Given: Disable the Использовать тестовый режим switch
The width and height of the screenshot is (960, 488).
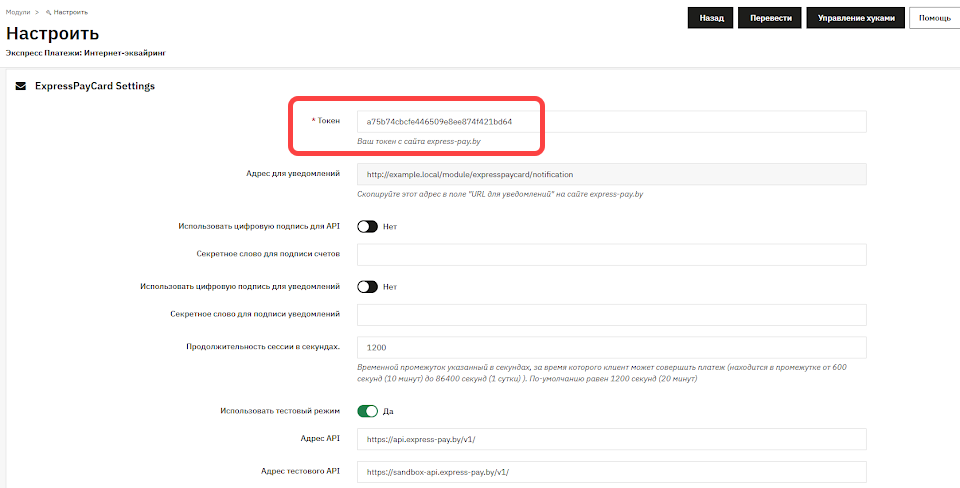Looking at the screenshot, I should pos(368,411).
